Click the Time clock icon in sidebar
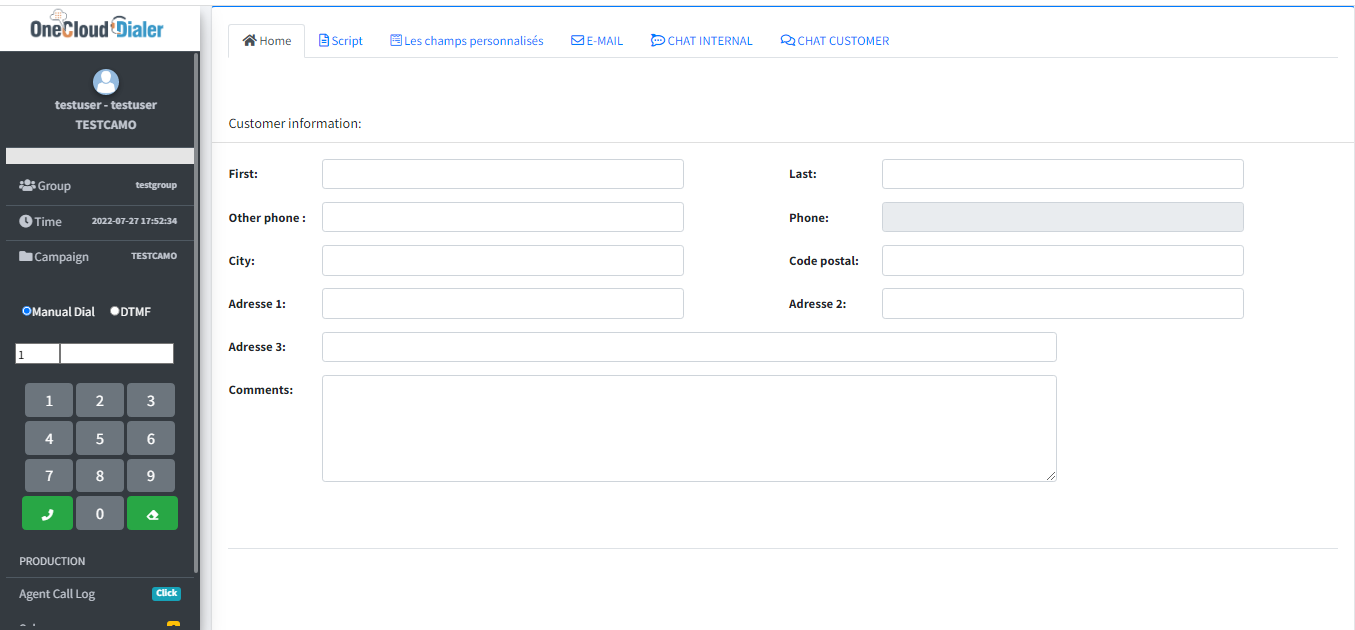 pyautogui.click(x=26, y=222)
